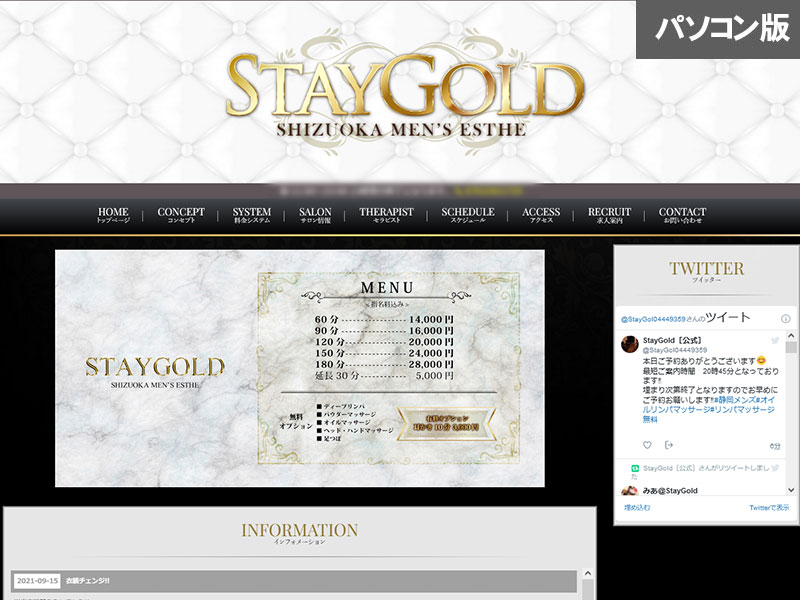This screenshot has width=800, height=600.
Task: Like the StayGold tweet with heart icon
Action: pos(647,445)
